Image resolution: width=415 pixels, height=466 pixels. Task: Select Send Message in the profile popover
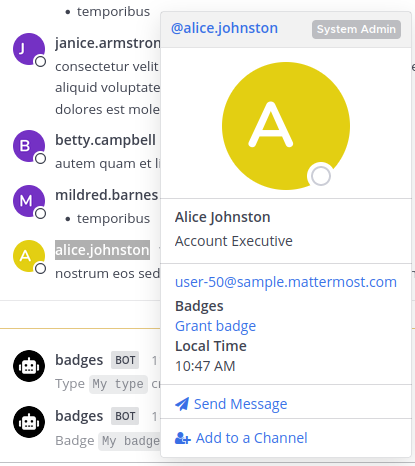(240, 404)
